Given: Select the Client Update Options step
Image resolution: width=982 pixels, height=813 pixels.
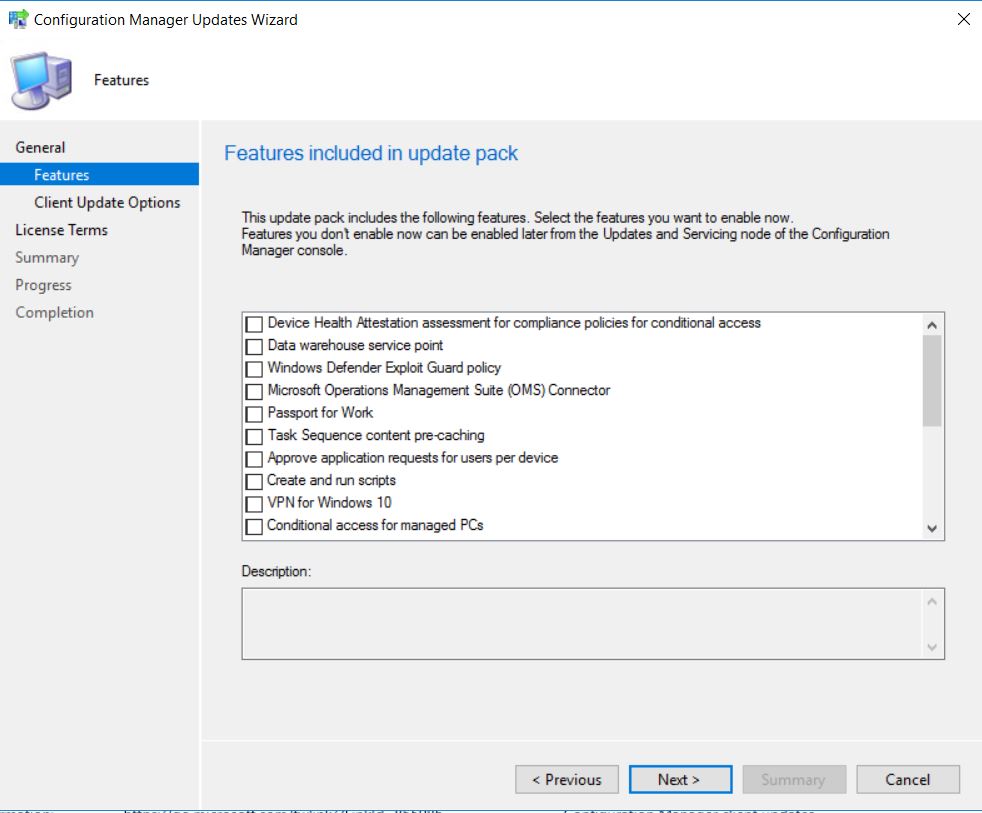Looking at the screenshot, I should click(108, 202).
